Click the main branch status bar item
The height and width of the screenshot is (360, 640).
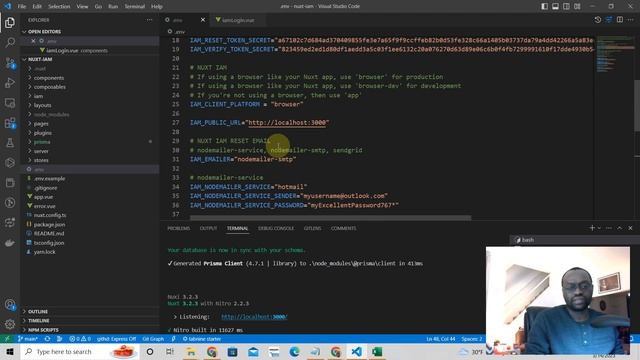(28, 339)
